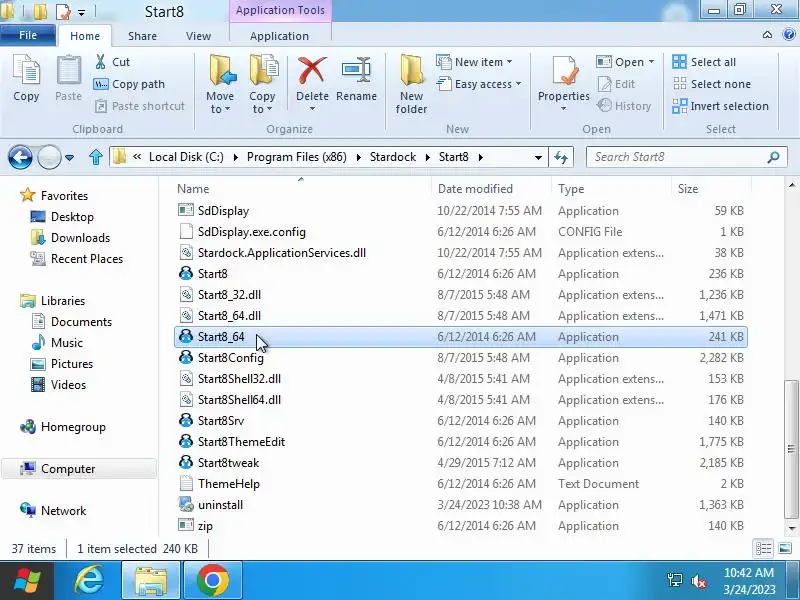Switch to the Application tools tab
The height and width of the screenshot is (600, 800).
coord(280,36)
